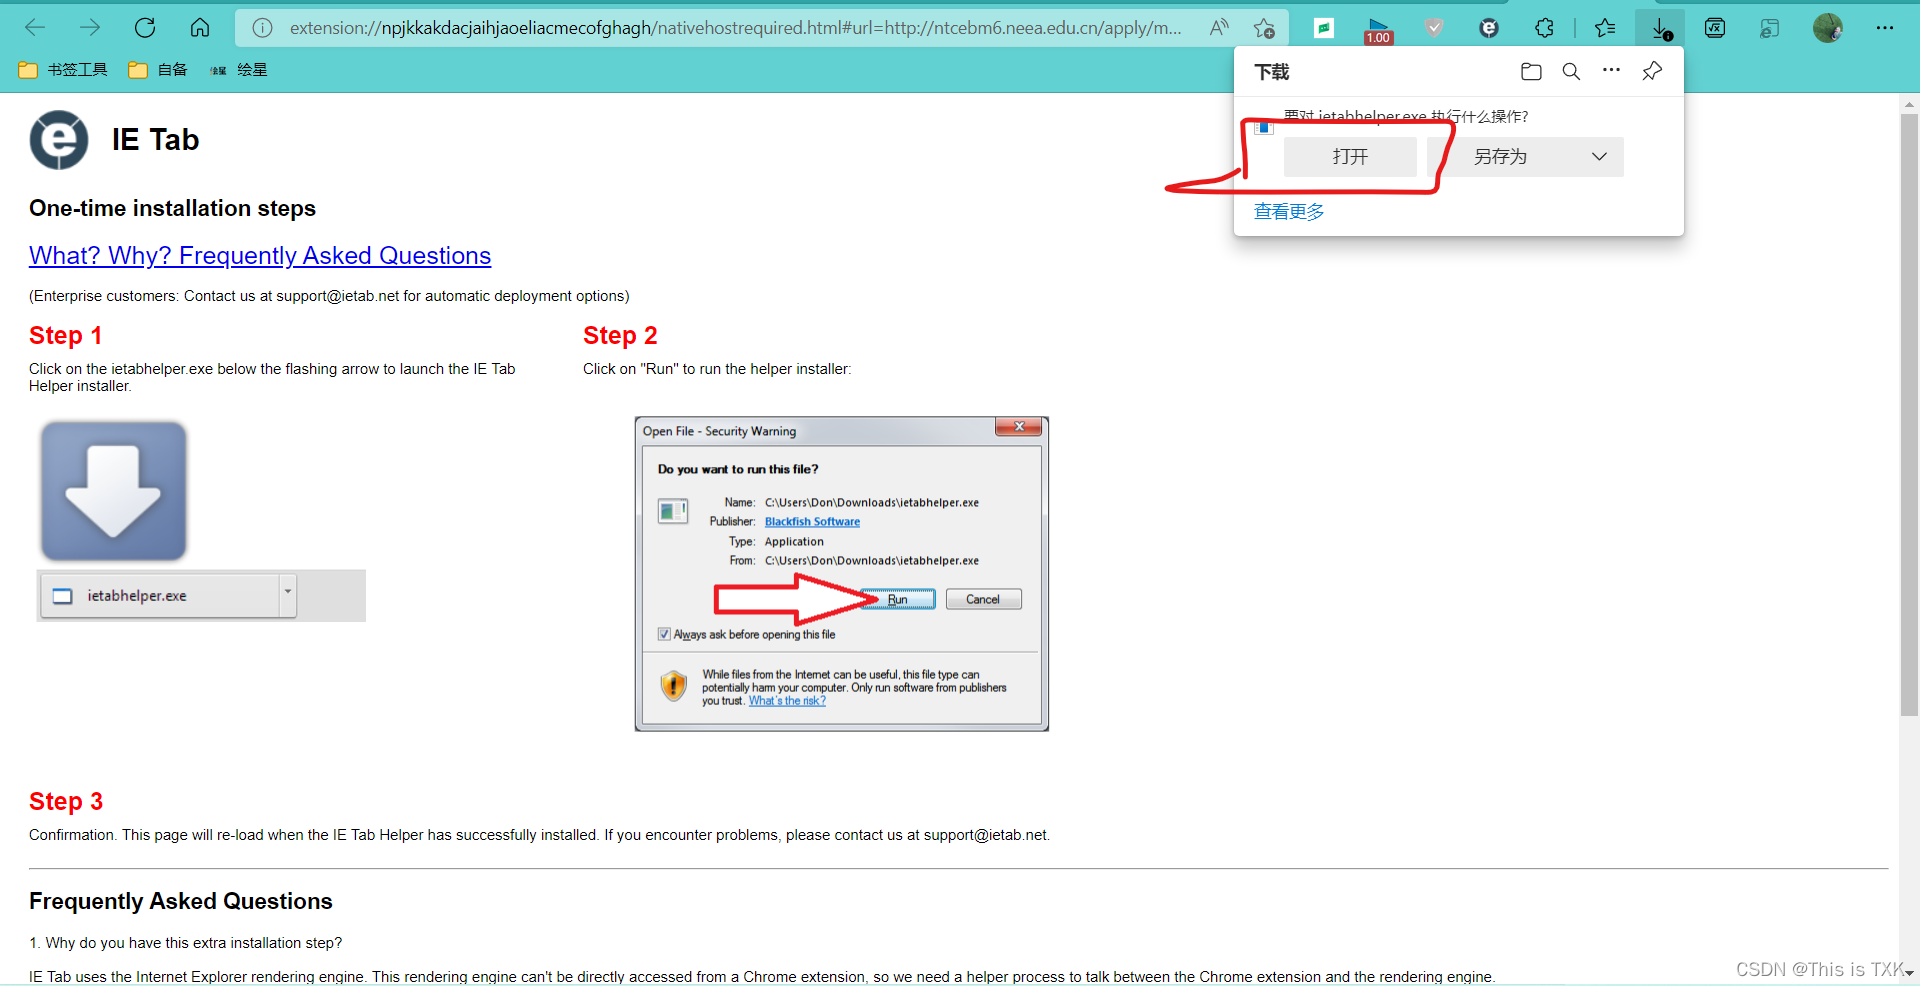The width and height of the screenshot is (1920, 986).
Task: Open the green chat extension icon
Action: pos(1324,28)
